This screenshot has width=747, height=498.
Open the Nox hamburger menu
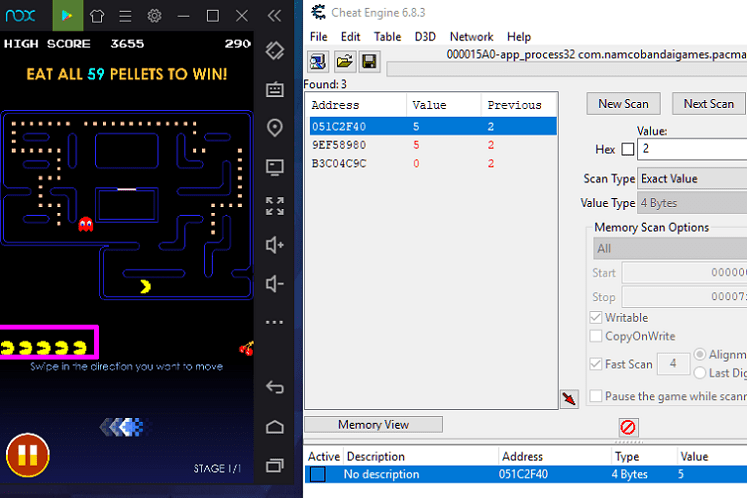(x=125, y=16)
